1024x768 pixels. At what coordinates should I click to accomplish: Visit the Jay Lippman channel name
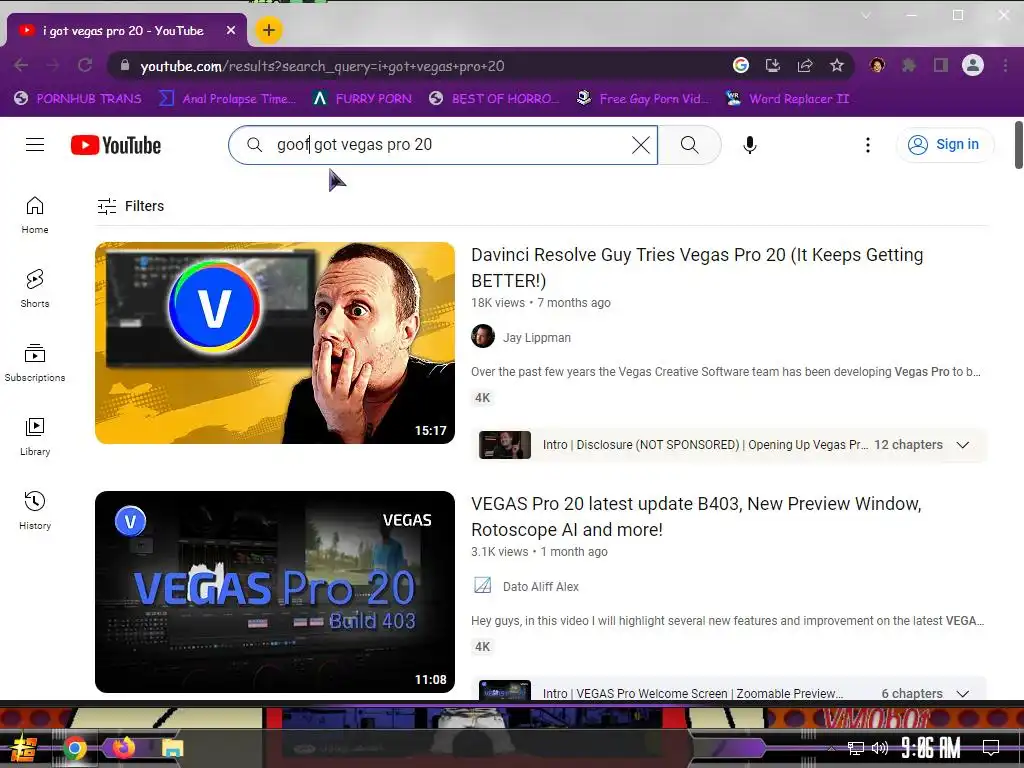(537, 338)
